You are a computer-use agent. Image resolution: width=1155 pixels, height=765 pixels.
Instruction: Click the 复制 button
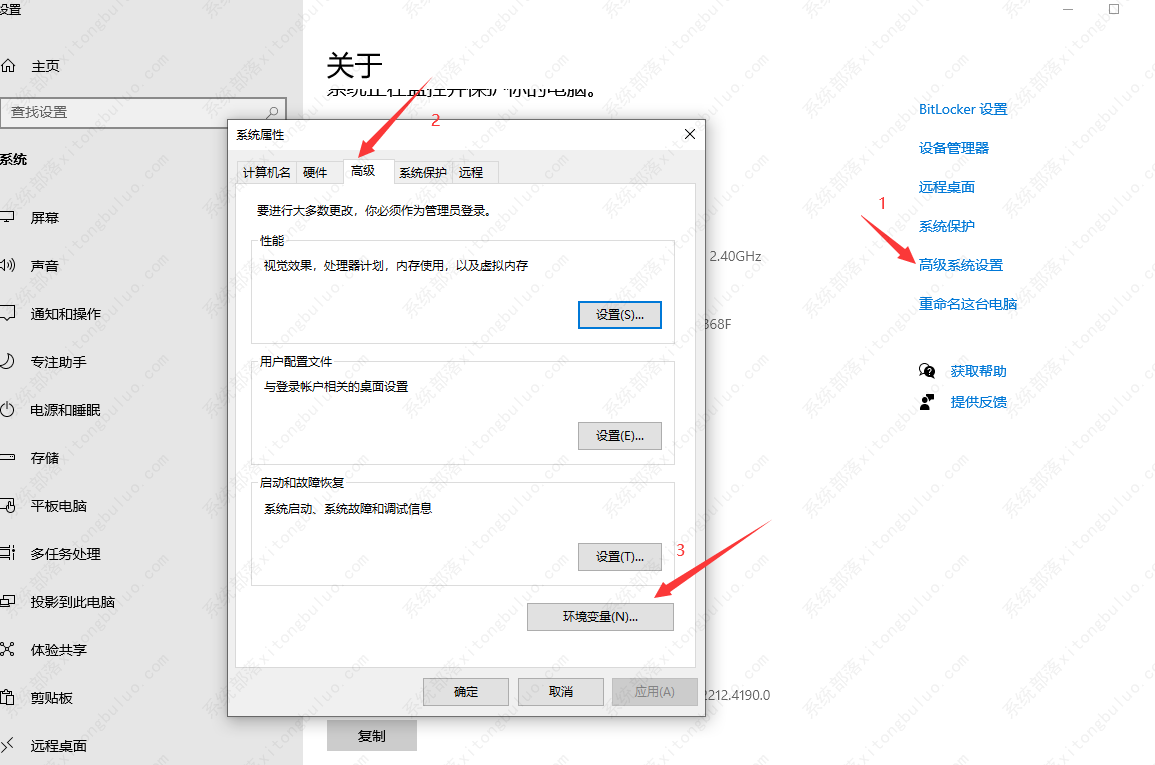[x=371, y=735]
